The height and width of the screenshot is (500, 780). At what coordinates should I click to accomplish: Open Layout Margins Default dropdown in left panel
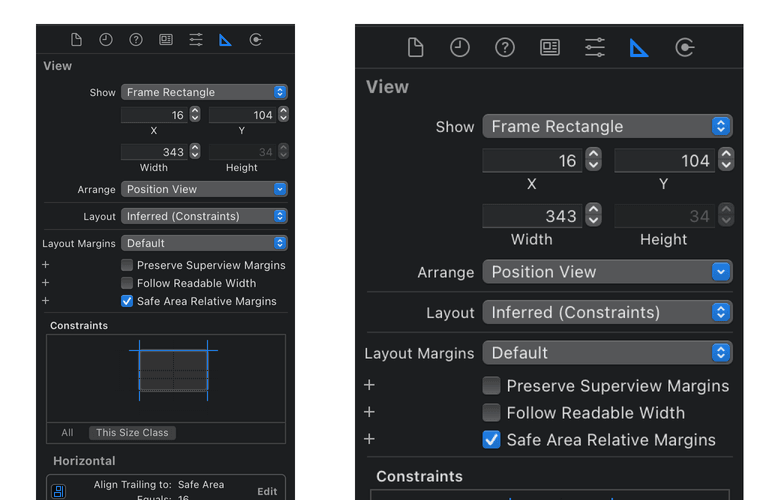pos(204,243)
